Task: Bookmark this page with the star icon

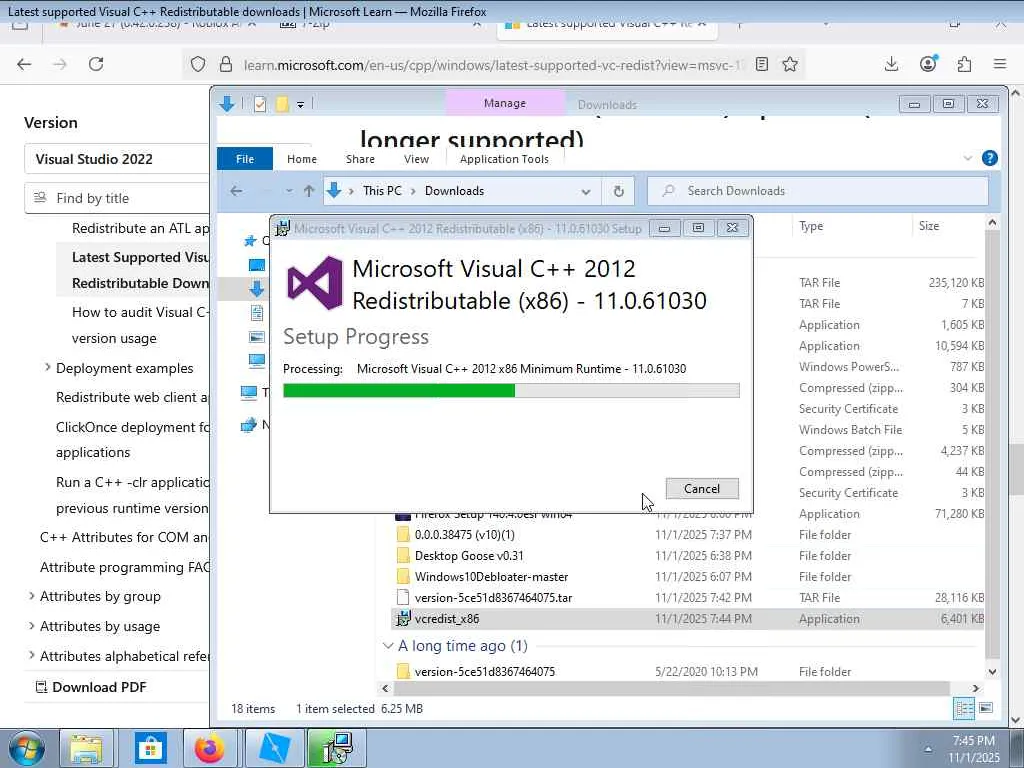Action: tap(790, 64)
